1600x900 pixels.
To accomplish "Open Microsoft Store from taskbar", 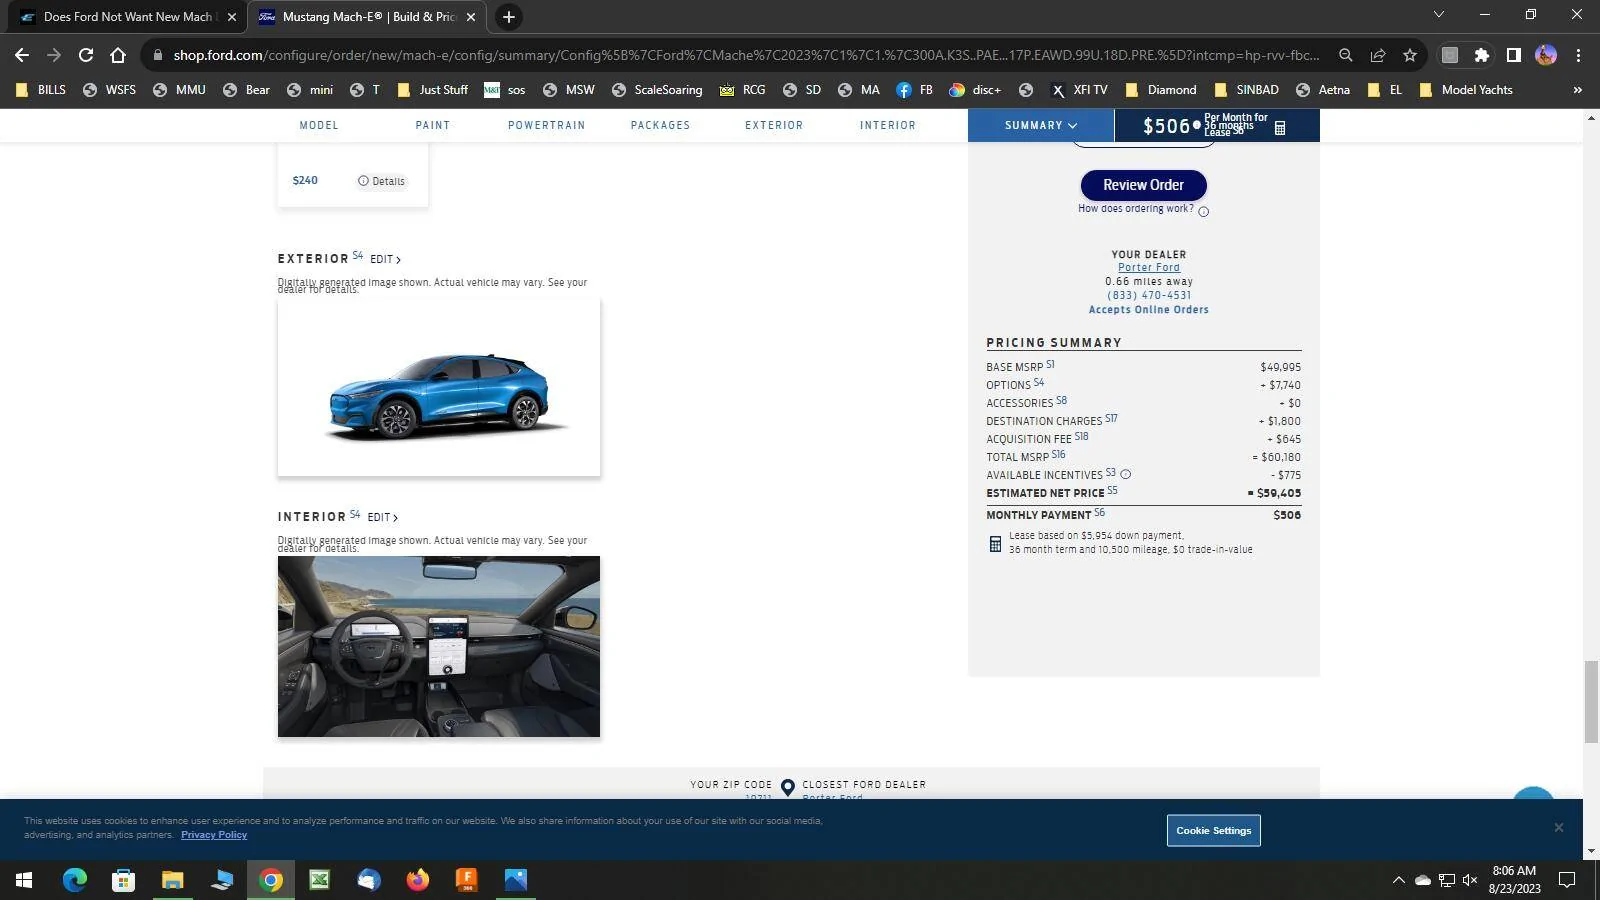I will [124, 880].
